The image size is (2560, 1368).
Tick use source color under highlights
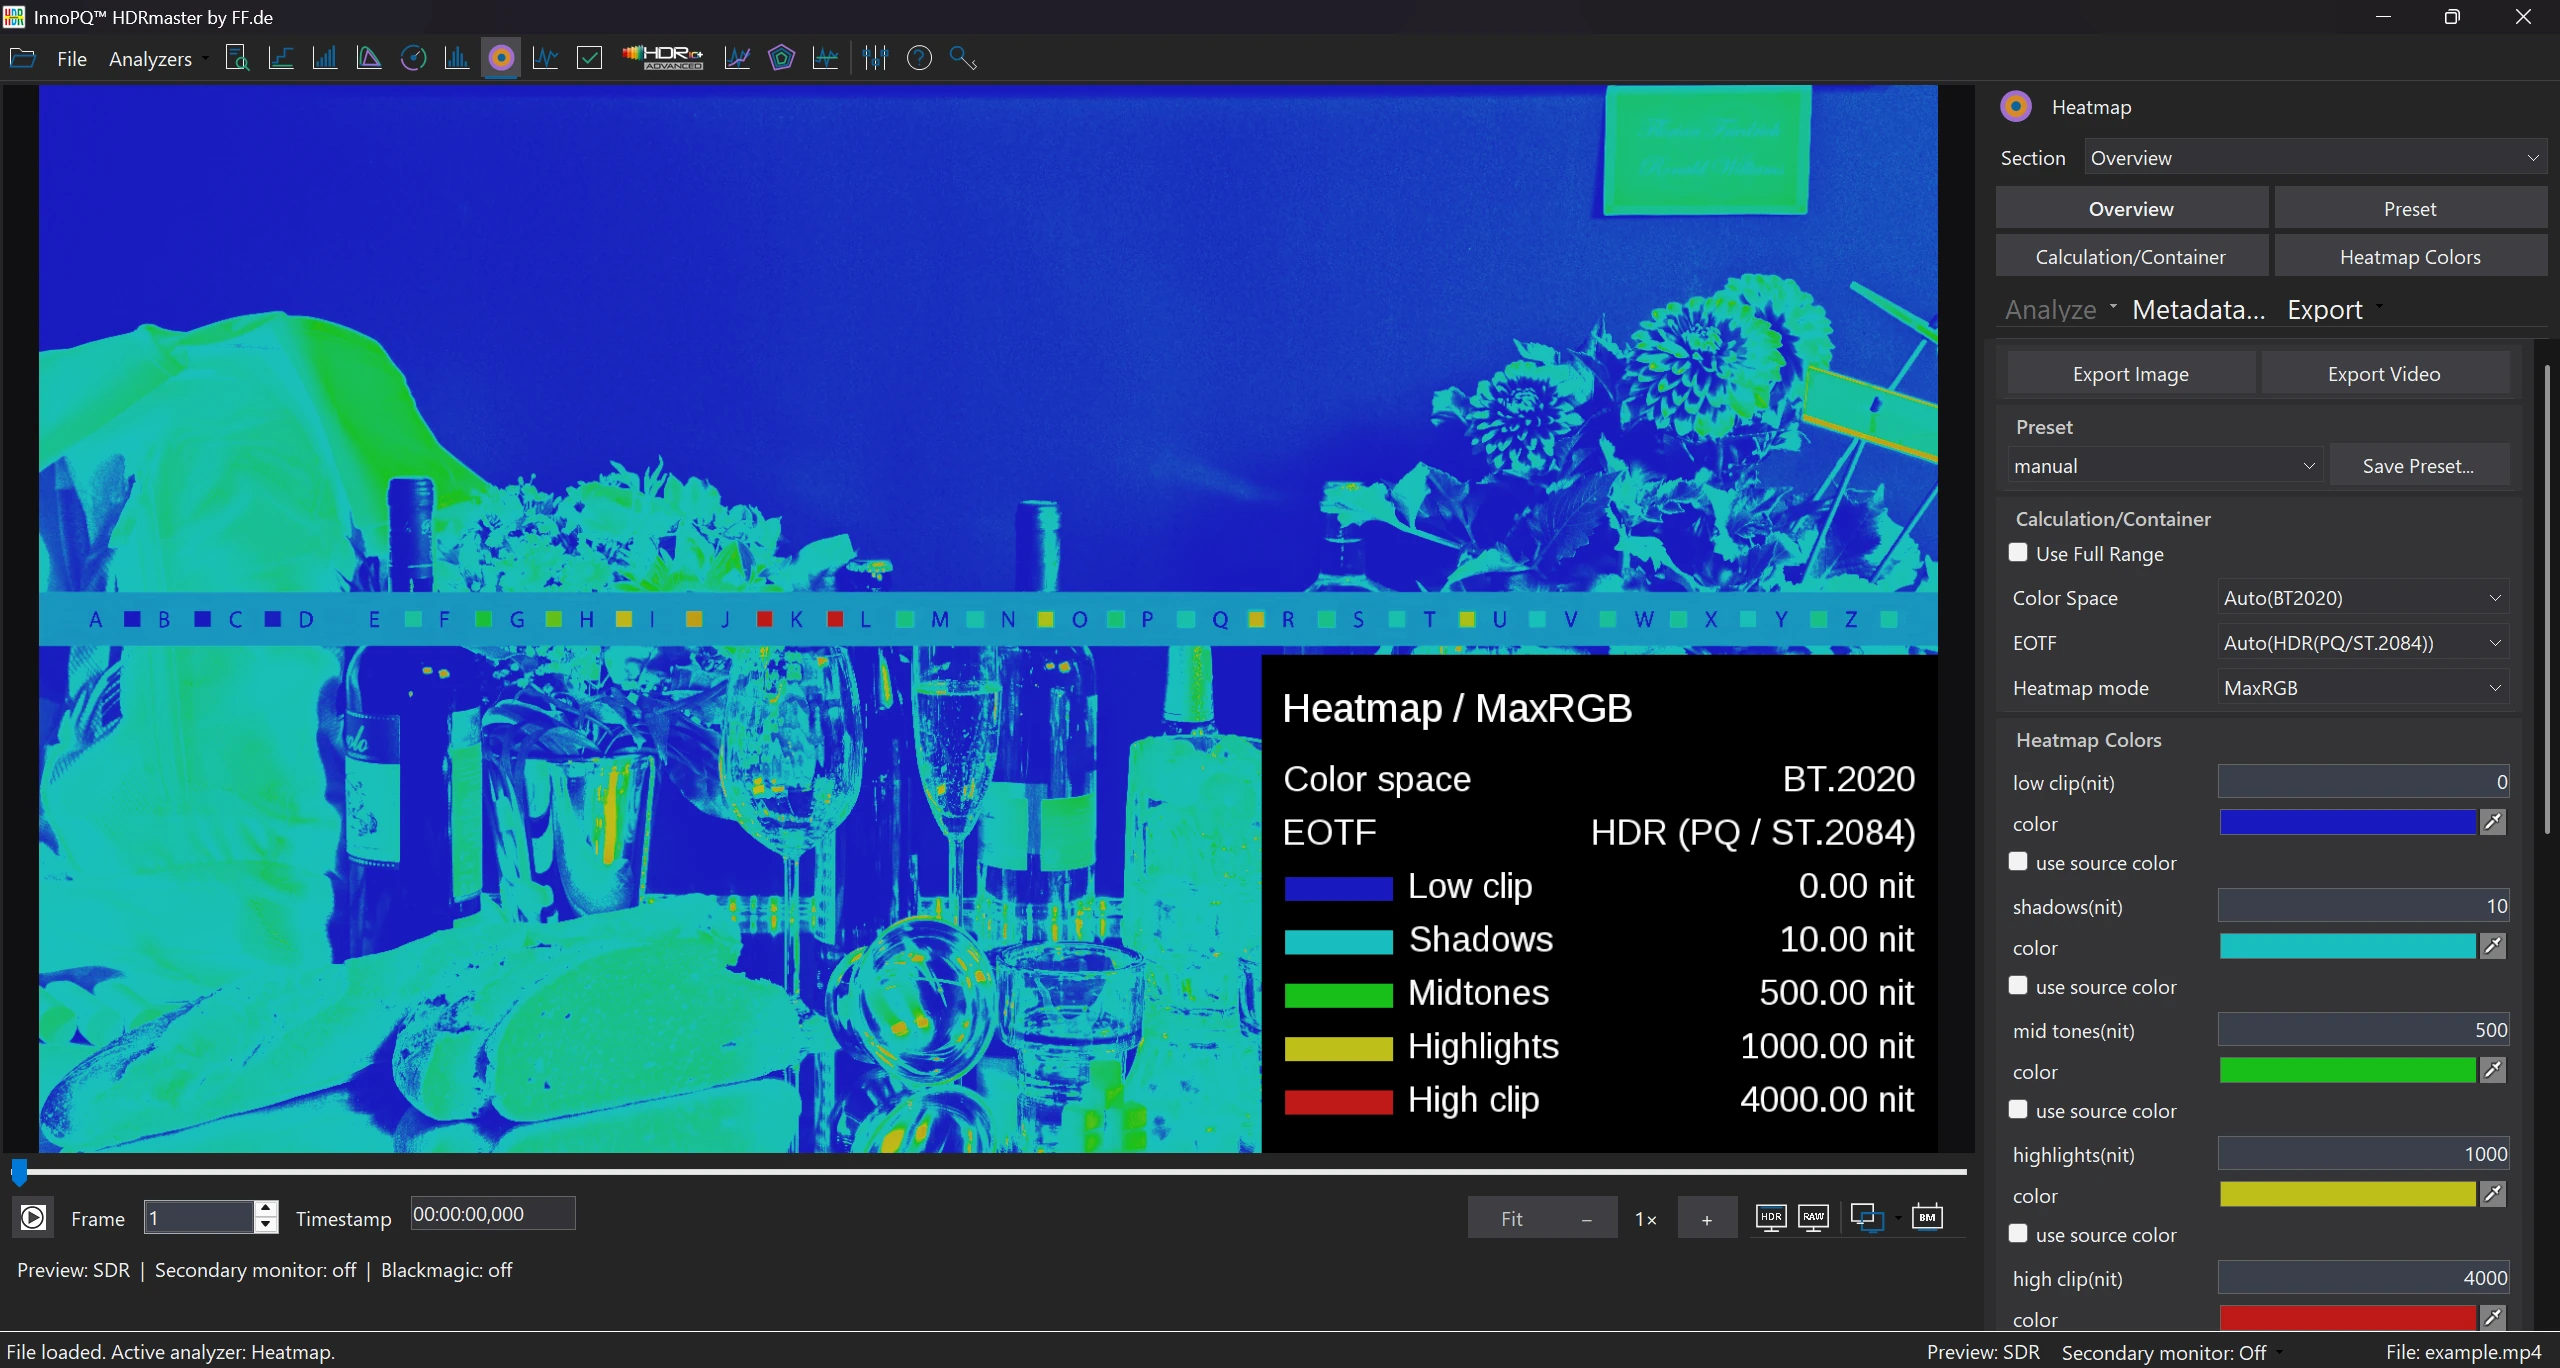(x=2018, y=1234)
